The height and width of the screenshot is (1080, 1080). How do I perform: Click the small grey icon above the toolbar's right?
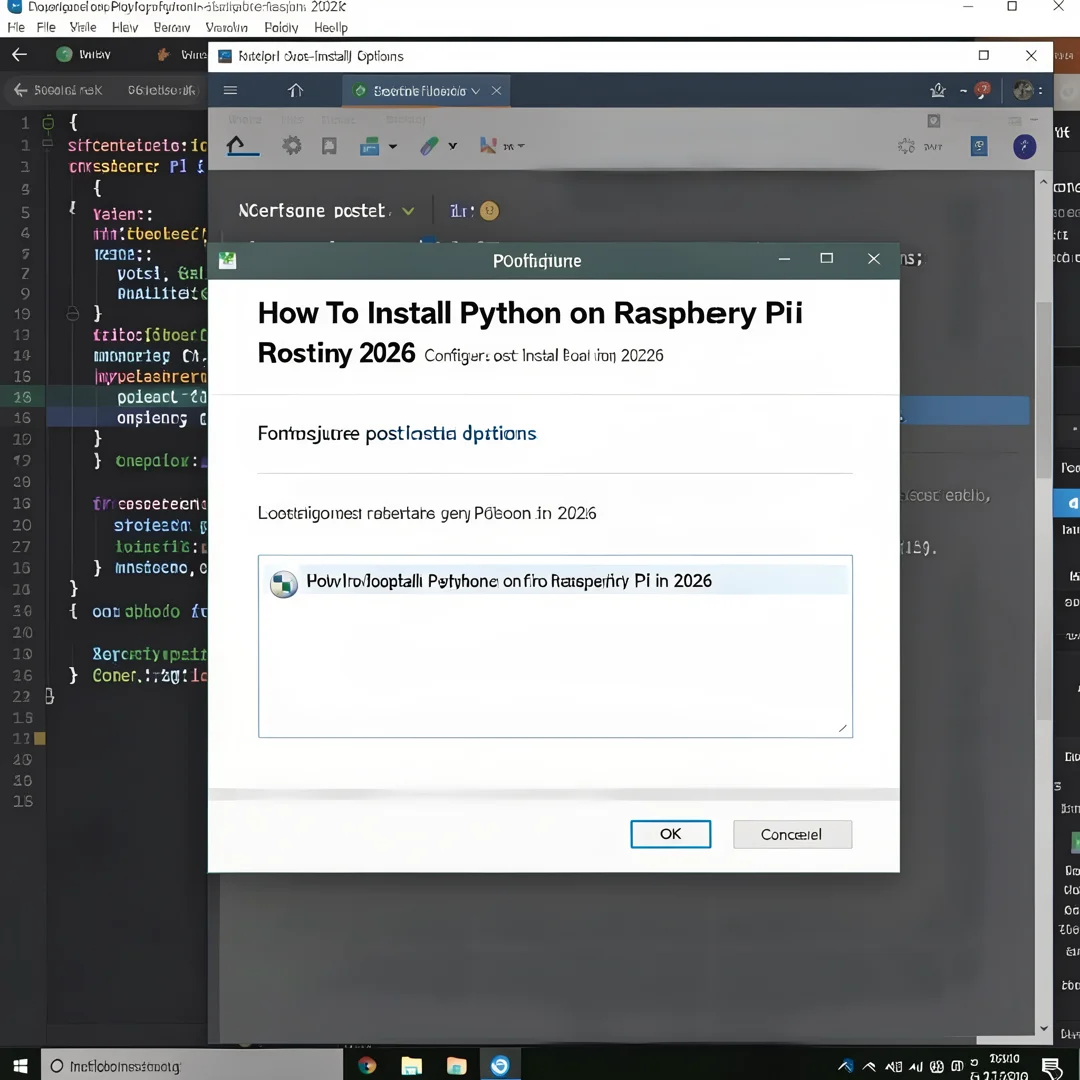click(x=934, y=121)
